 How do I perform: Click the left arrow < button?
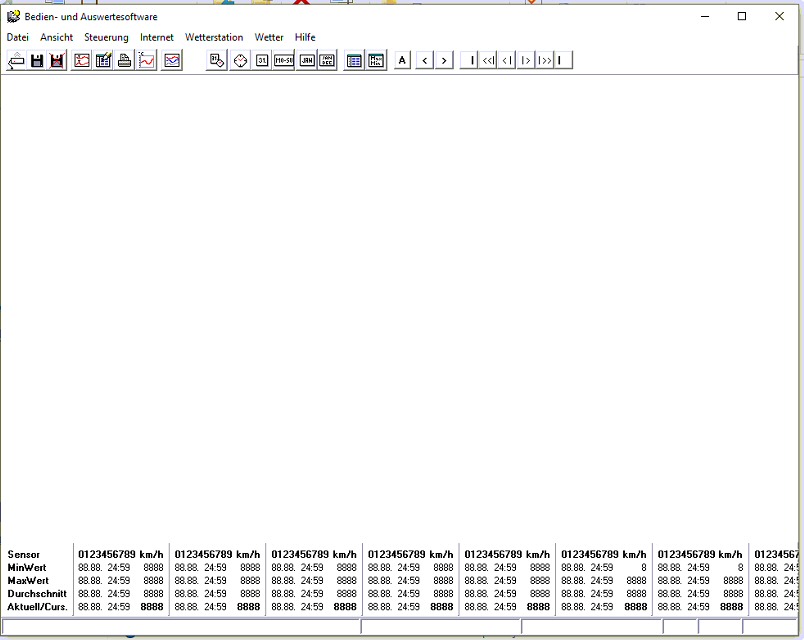pyautogui.click(x=424, y=61)
